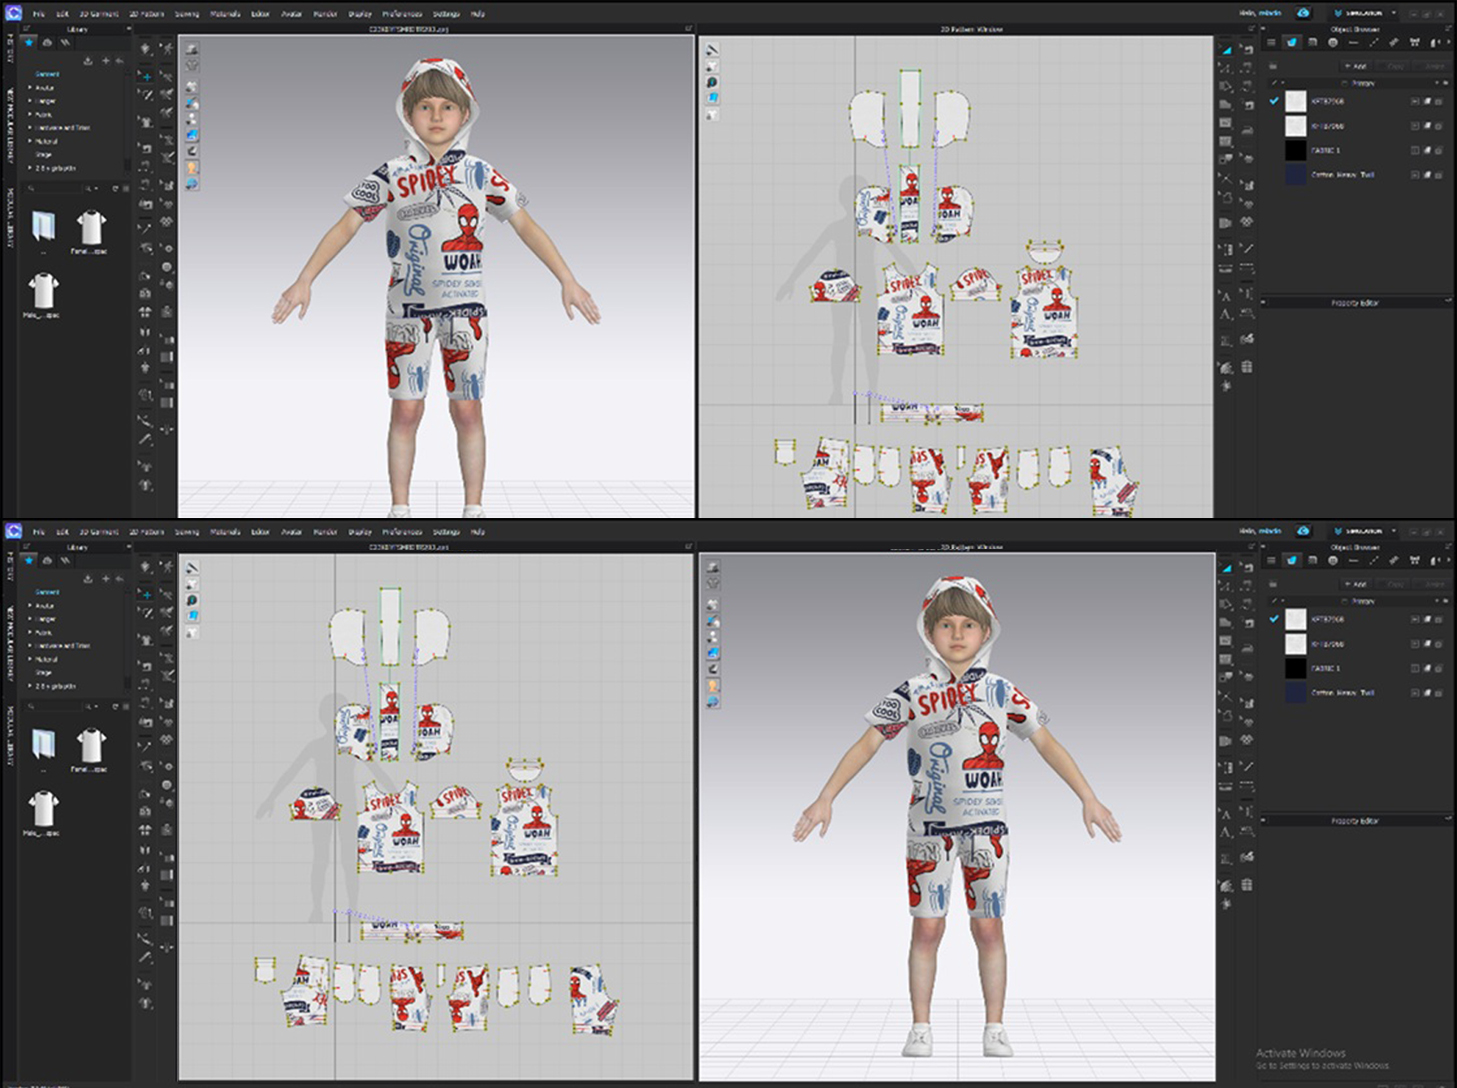The width and height of the screenshot is (1457, 1088).
Task: Click the favorites star icon in lower Library panel
Action: pyautogui.click(x=29, y=561)
